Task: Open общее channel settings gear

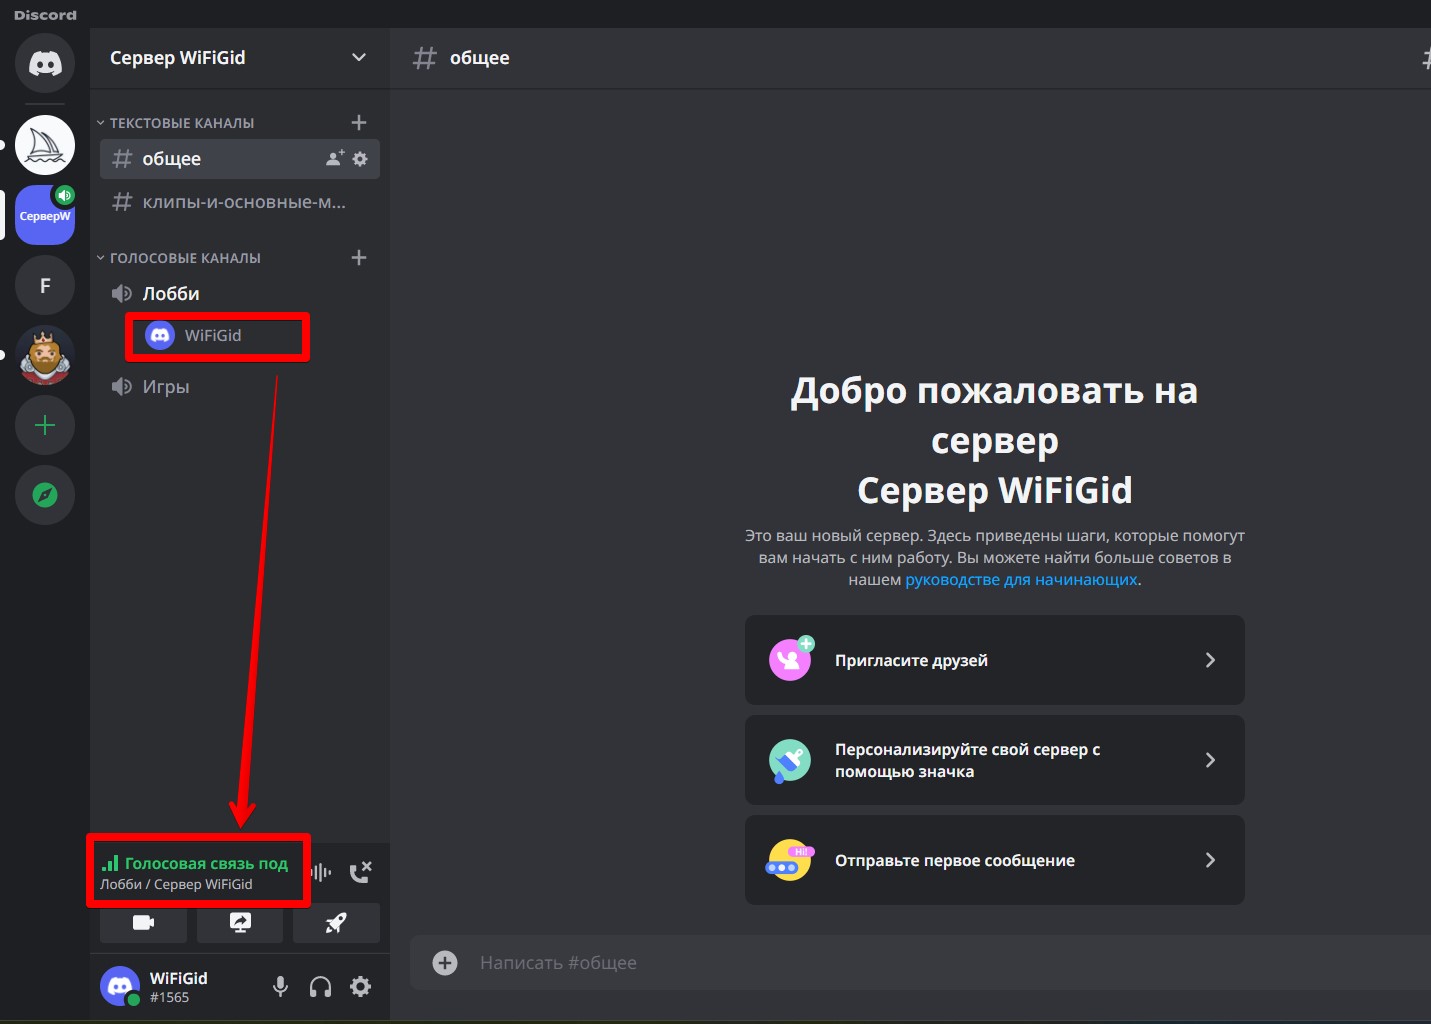Action: pos(361,159)
